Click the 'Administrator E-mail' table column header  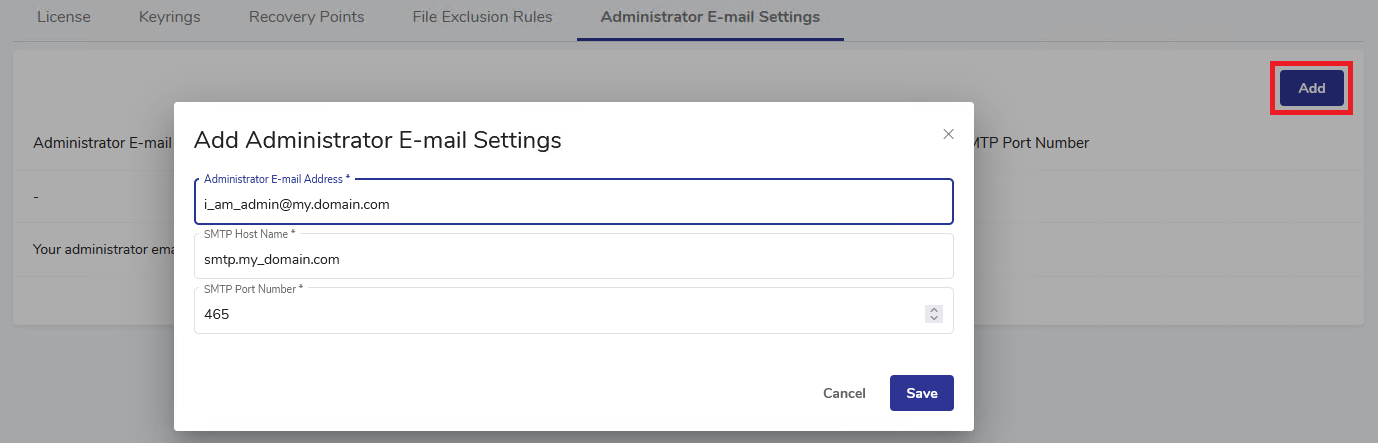pyautogui.click(x=102, y=143)
